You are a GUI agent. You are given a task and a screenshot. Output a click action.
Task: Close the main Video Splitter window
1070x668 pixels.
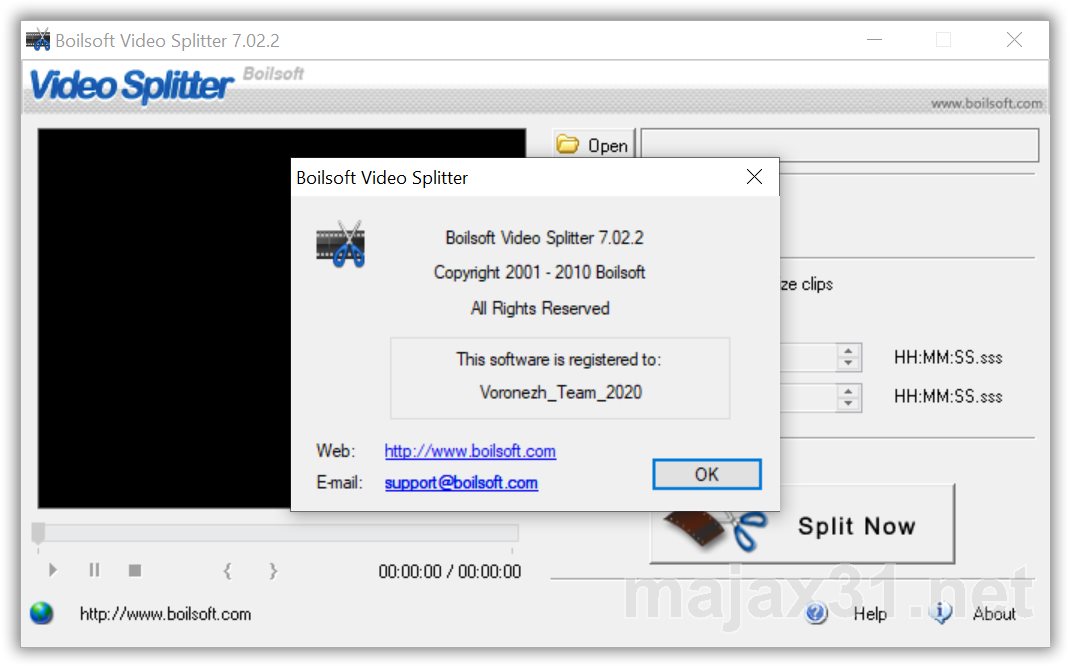[x=1014, y=40]
